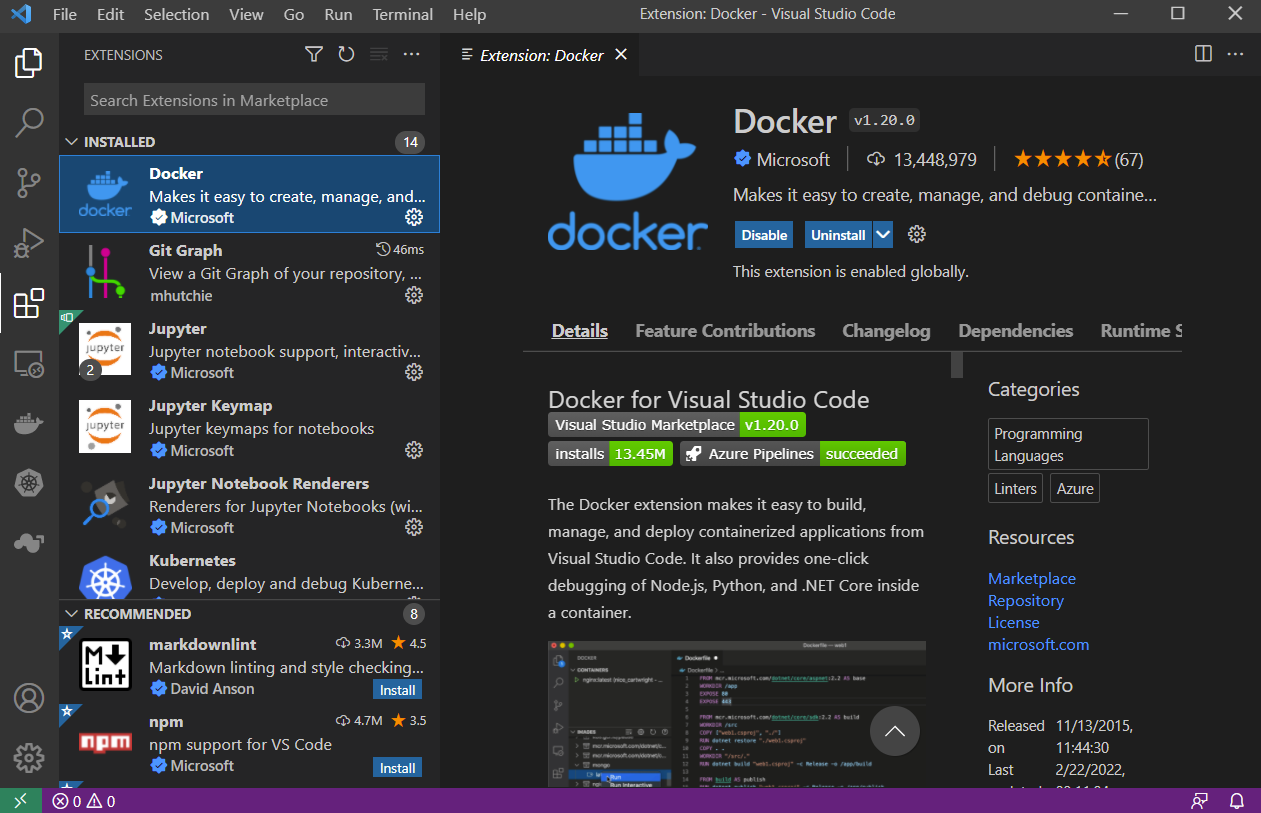Image resolution: width=1261 pixels, height=813 pixels.
Task: Open the Run and Debug view
Action: 28,242
